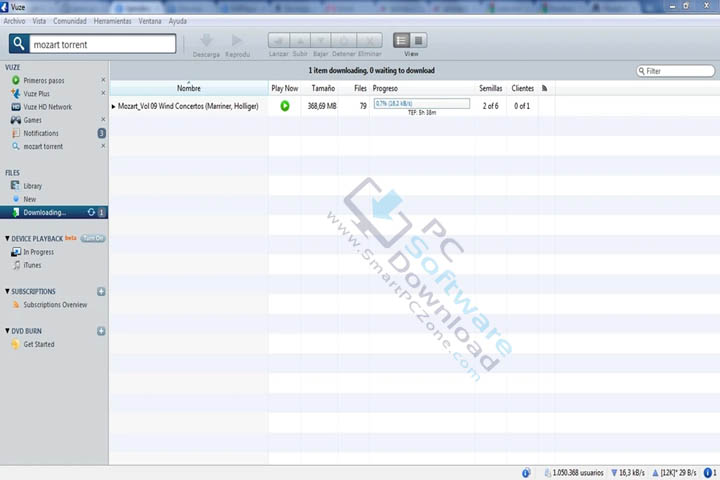Open the Library section

tap(33, 186)
